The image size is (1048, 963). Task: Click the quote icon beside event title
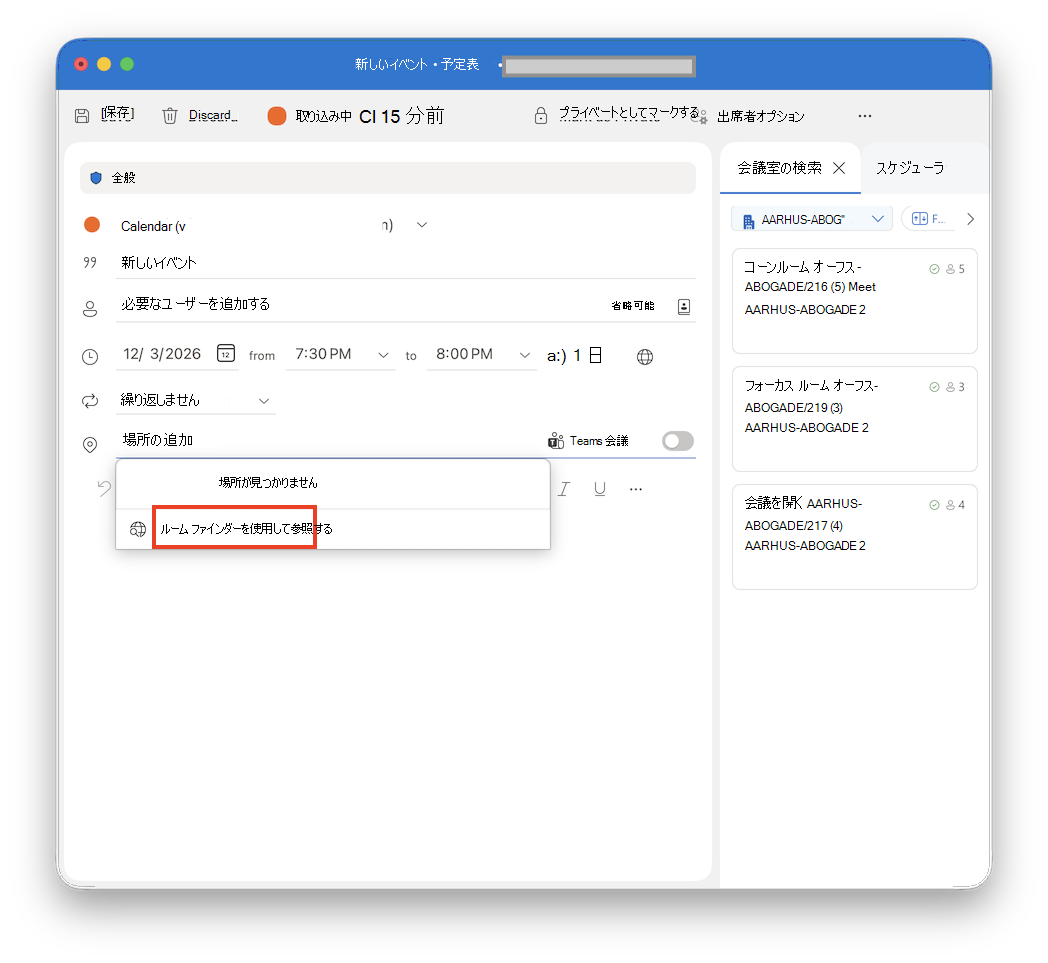coord(90,263)
